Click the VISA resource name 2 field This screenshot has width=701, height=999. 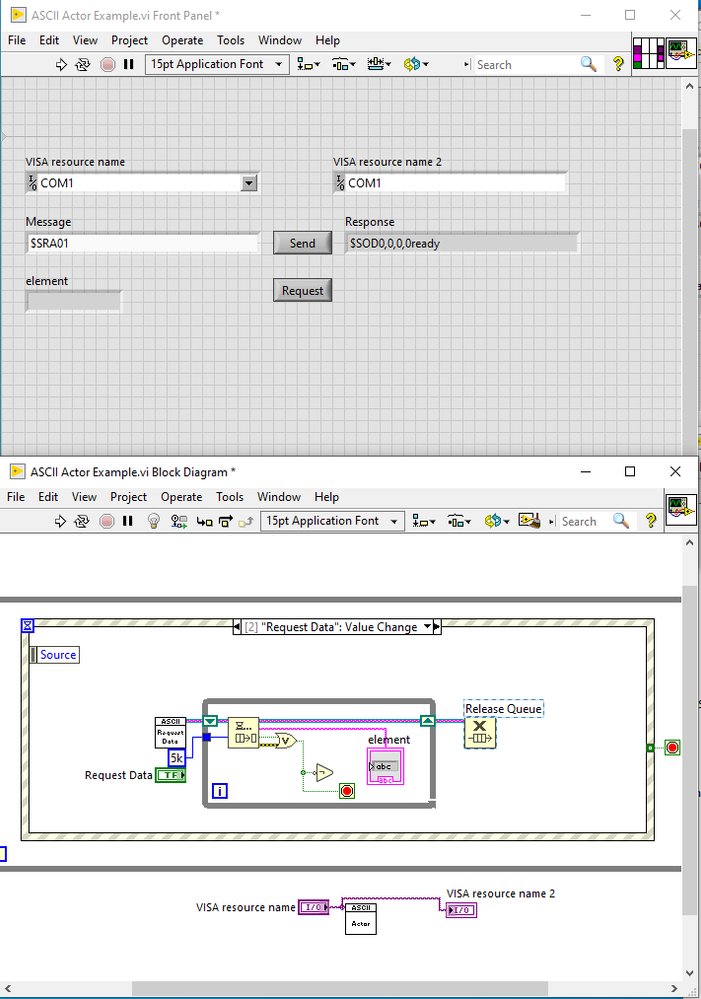click(450, 183)
